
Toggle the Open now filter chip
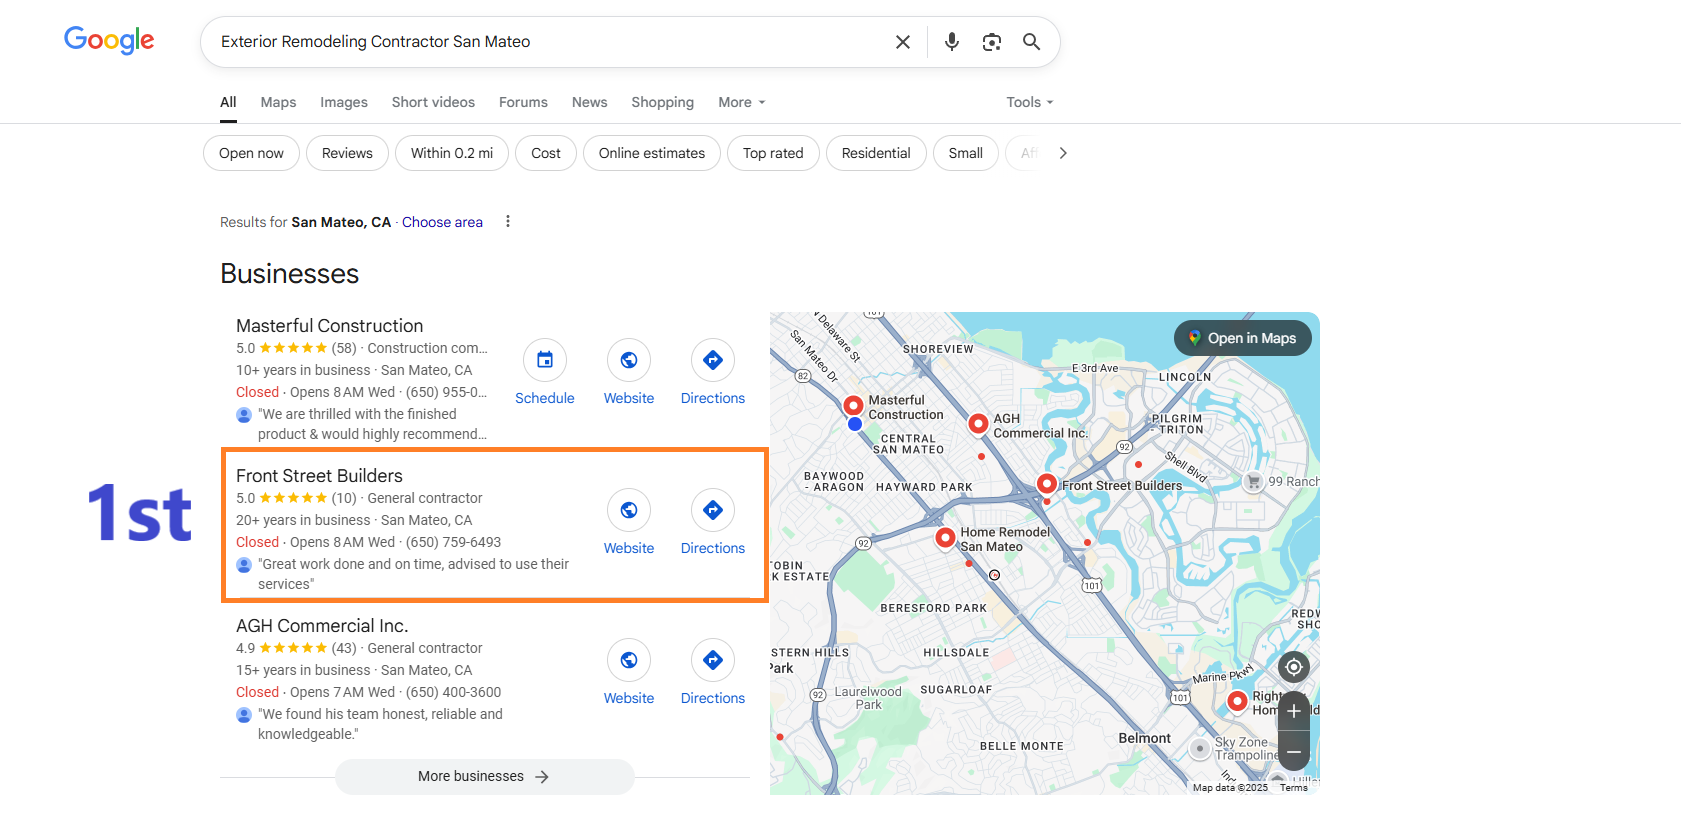point(251,153)
